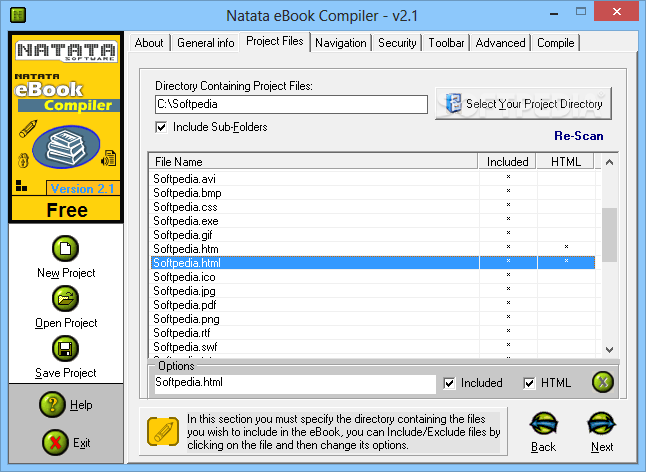The height and width of the screenshot is (472, 646).
Task: Click the file list scroll up arrow
Action: coord(609,162)
